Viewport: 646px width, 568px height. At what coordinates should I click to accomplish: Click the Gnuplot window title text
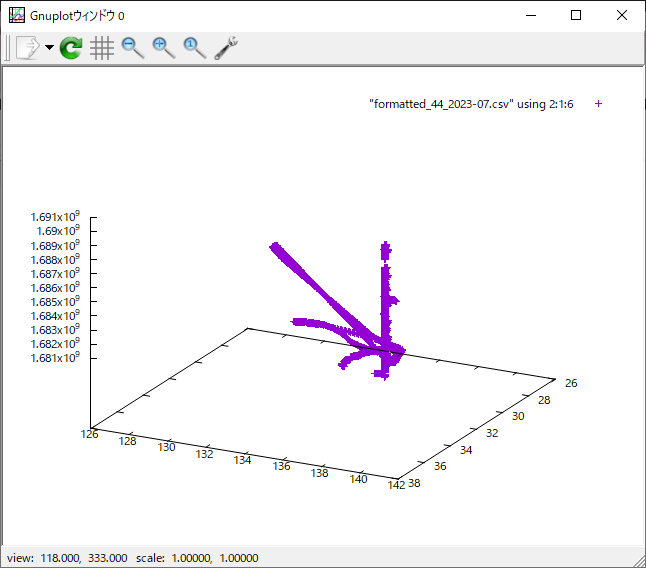(78, 15)
